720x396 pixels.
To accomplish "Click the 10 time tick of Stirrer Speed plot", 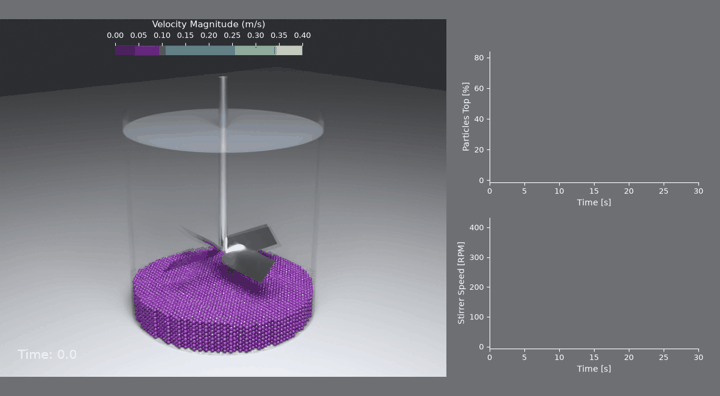I will (559, 357).
